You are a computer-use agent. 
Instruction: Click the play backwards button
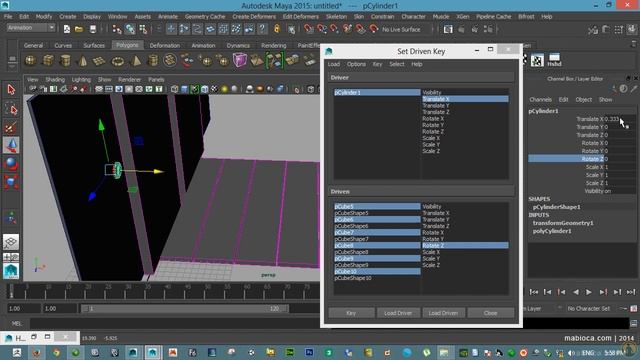(x=576, y=292)
